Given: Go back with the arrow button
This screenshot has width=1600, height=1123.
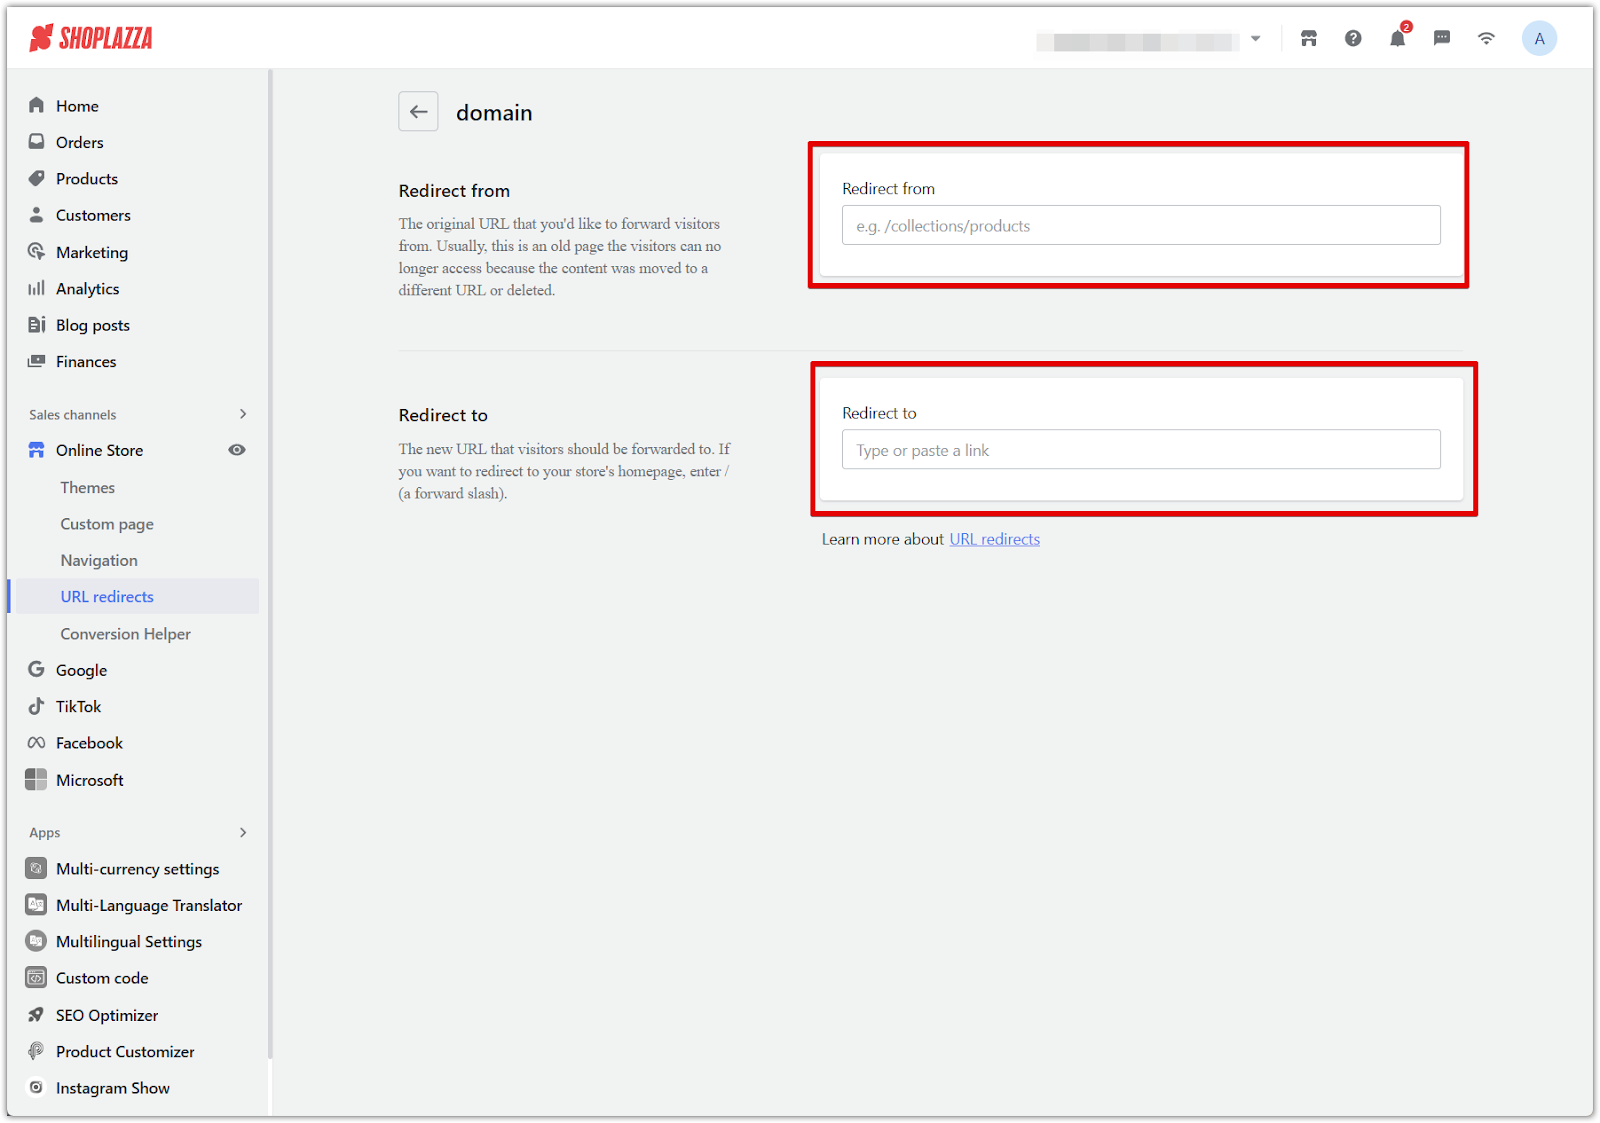Looking at the screenshot, I should tap(419, 112).
